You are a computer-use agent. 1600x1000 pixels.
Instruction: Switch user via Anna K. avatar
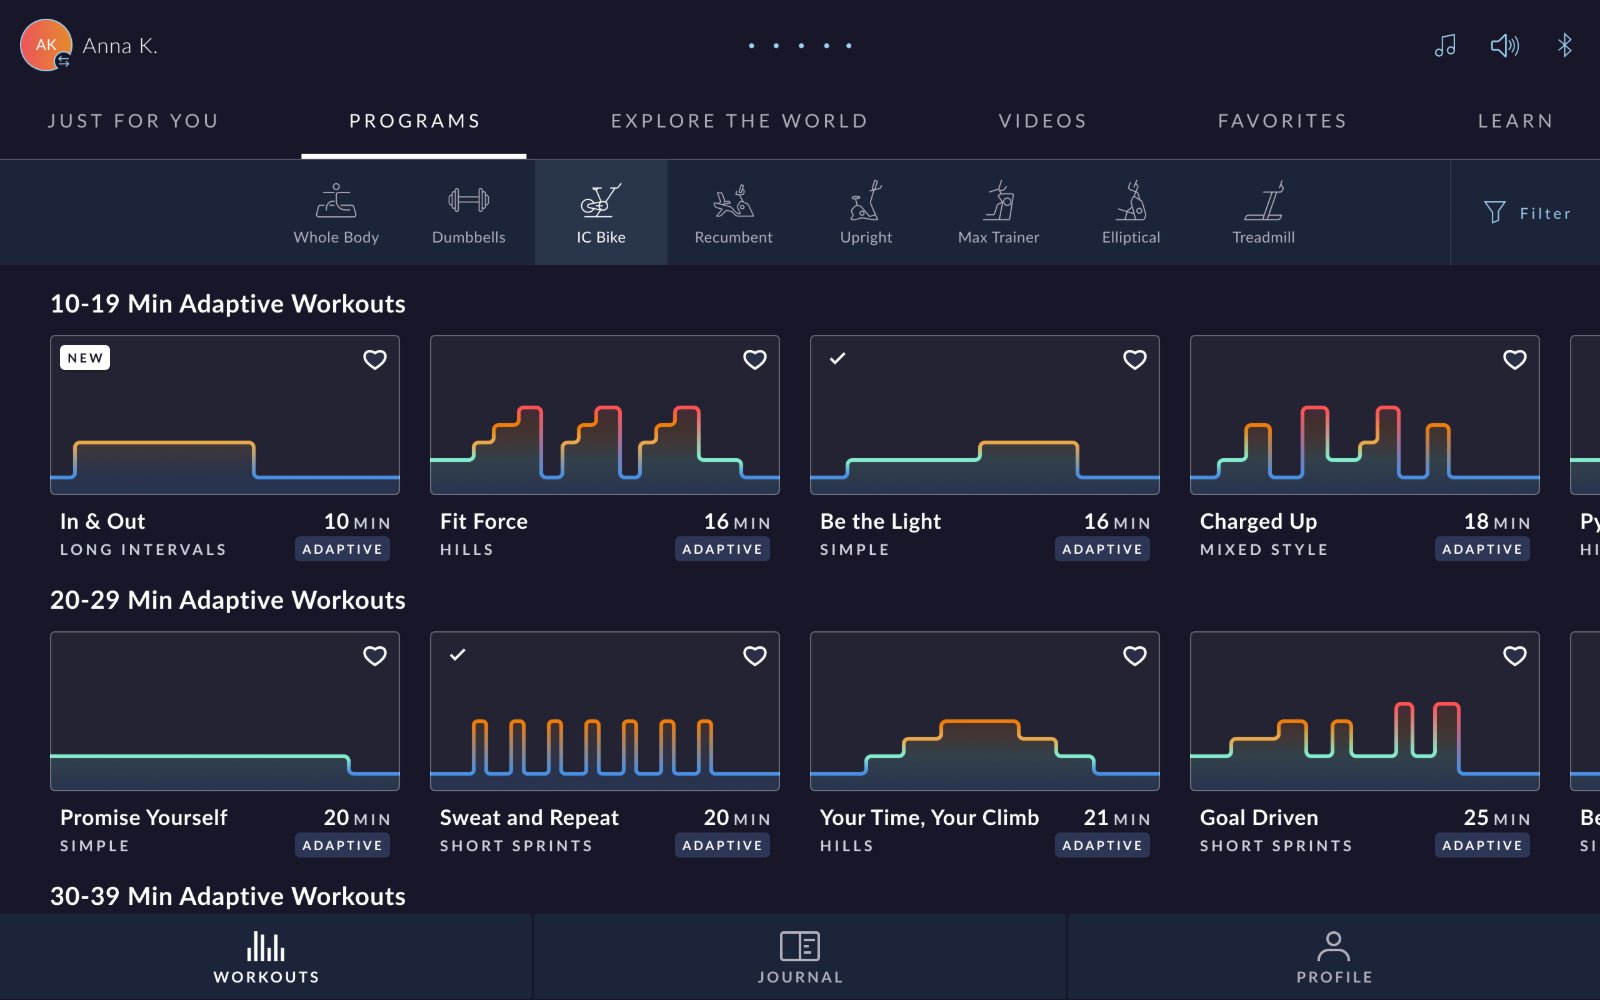(x=46, y=45)
